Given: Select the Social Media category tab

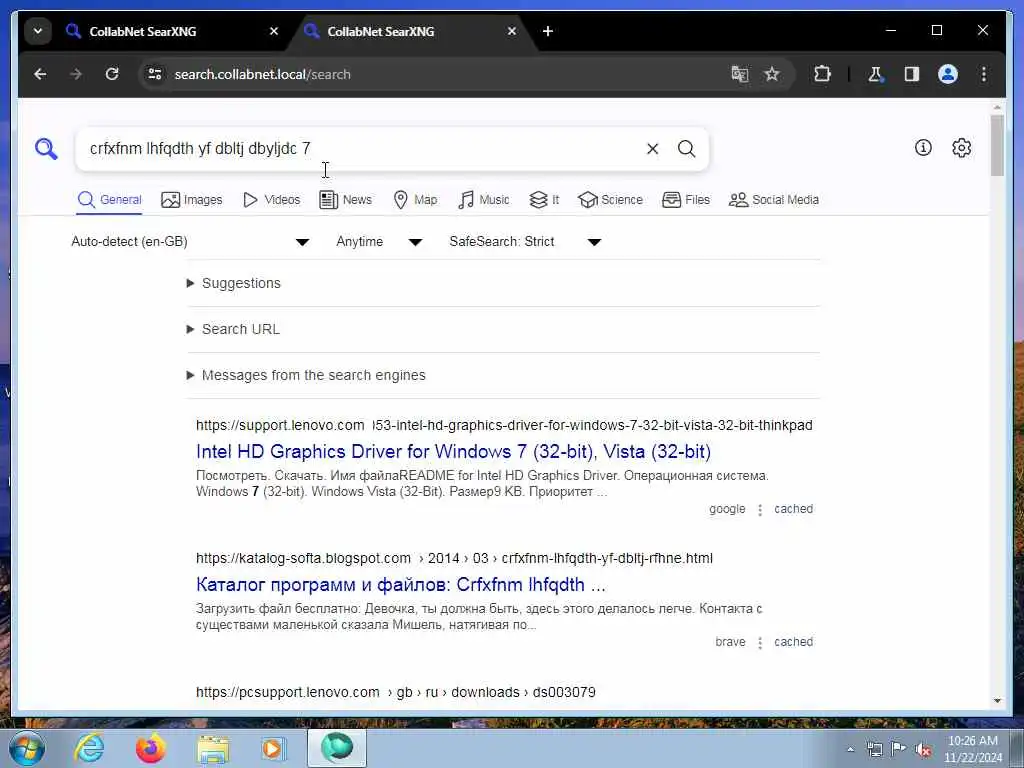Looking at the screenshot, I should pyautogui.click(x=774, y=200).
